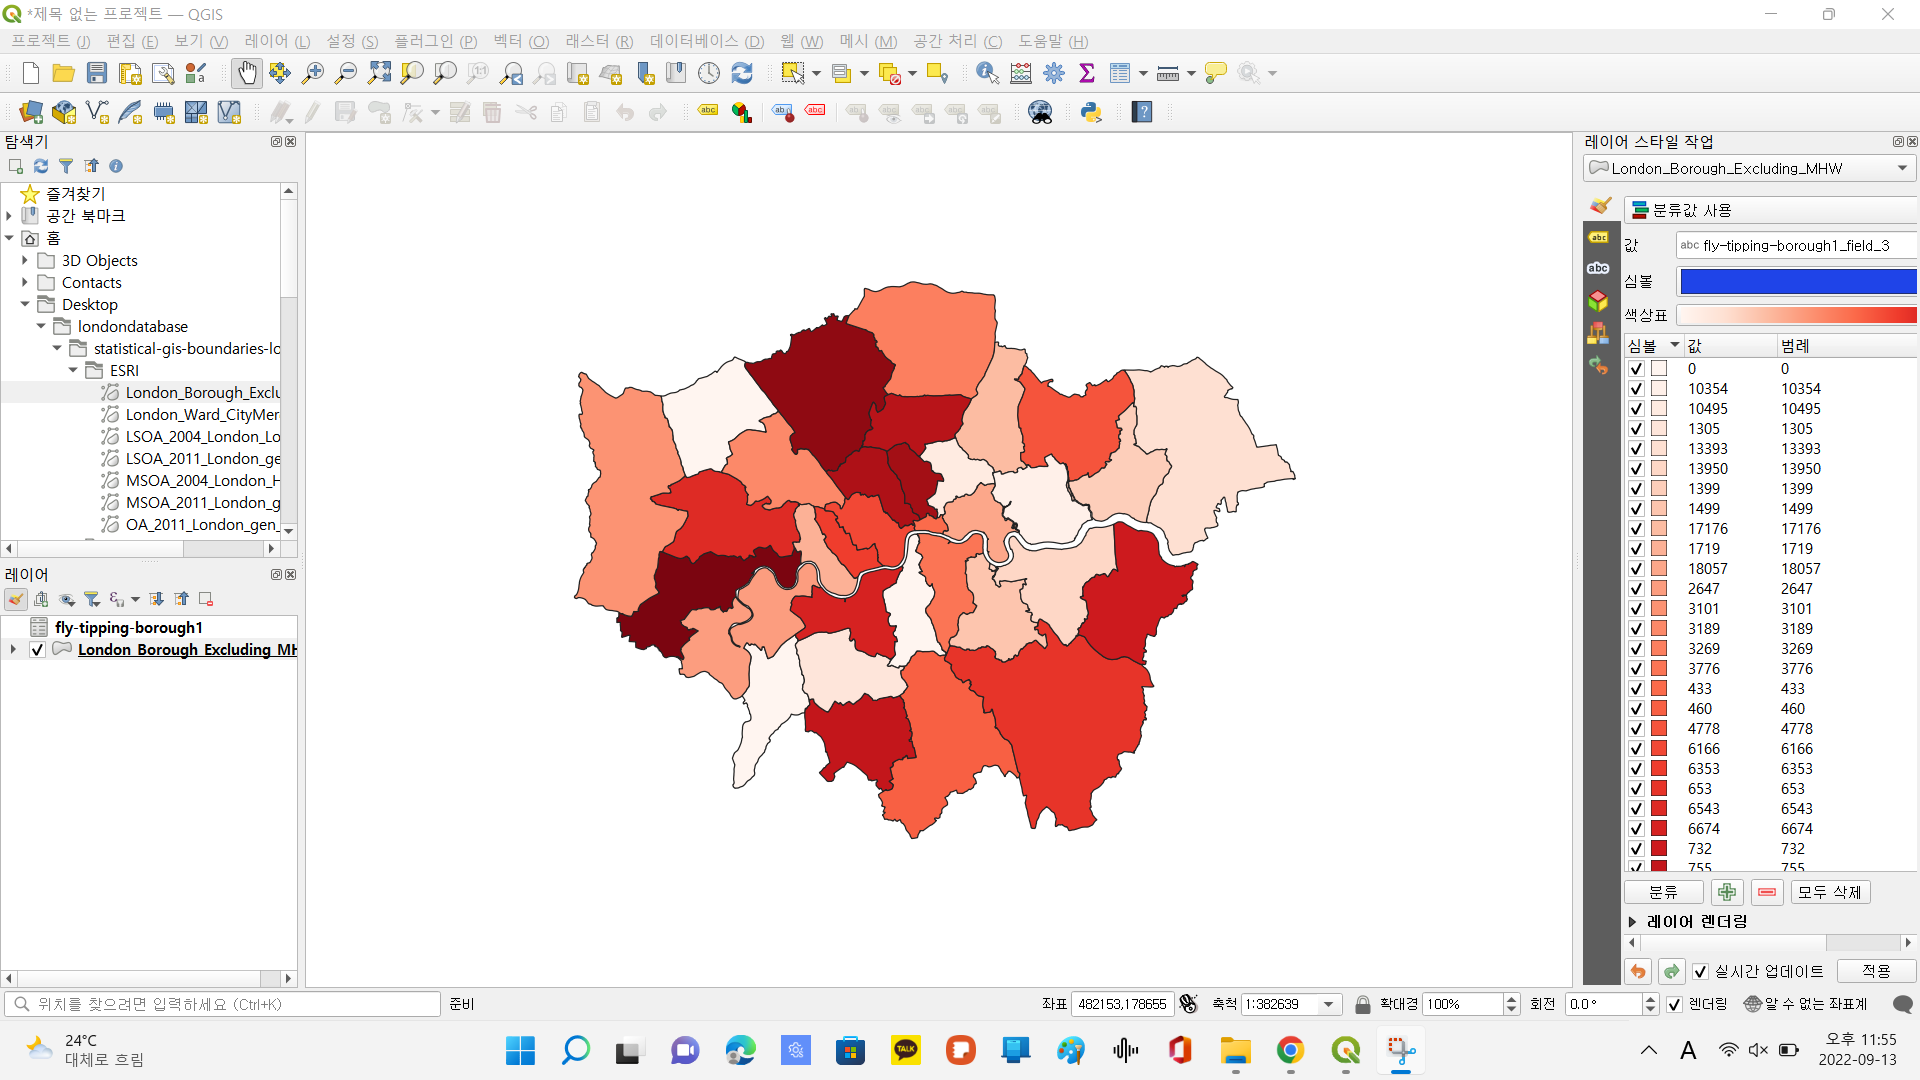The height and width of the screenshot is (1080, 1920).
Task: Uncheck the category value 10354 checkbox
Action: pos(1636,389)
